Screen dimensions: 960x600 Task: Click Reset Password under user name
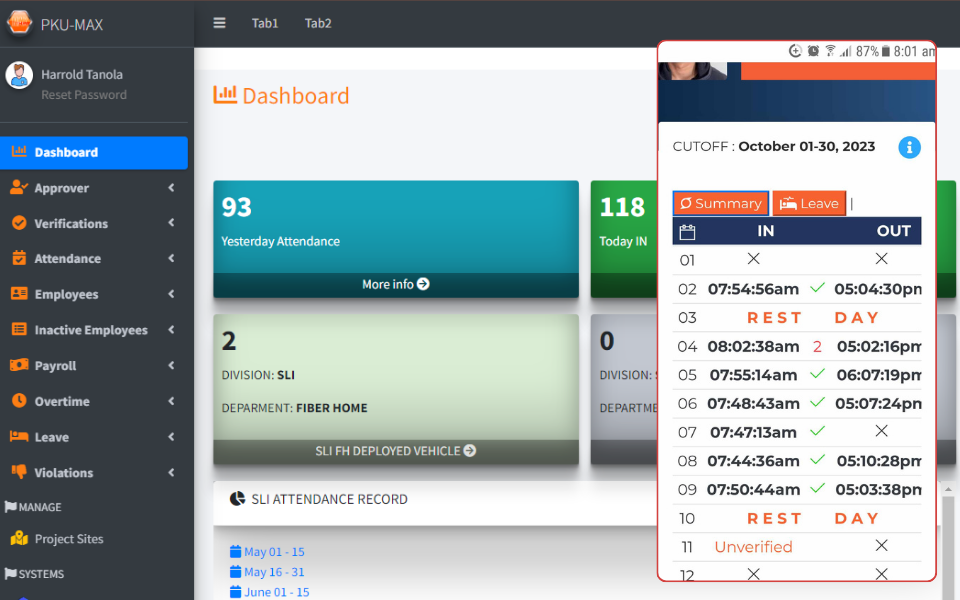[84, 95]
